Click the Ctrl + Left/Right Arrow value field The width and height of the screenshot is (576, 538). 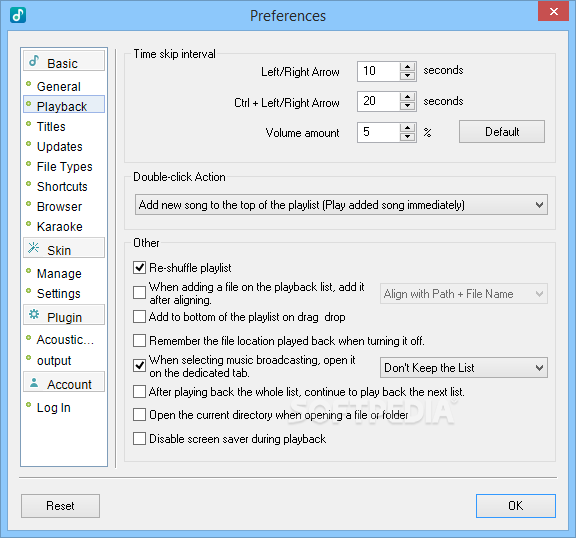pos(379,102)
